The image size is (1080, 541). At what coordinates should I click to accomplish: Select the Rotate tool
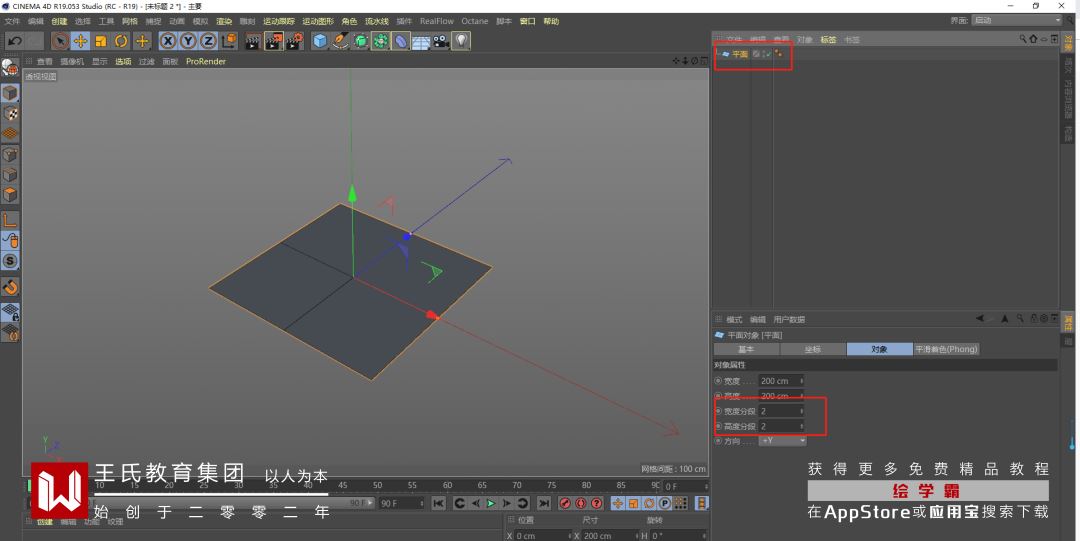[x=121, y=41]
